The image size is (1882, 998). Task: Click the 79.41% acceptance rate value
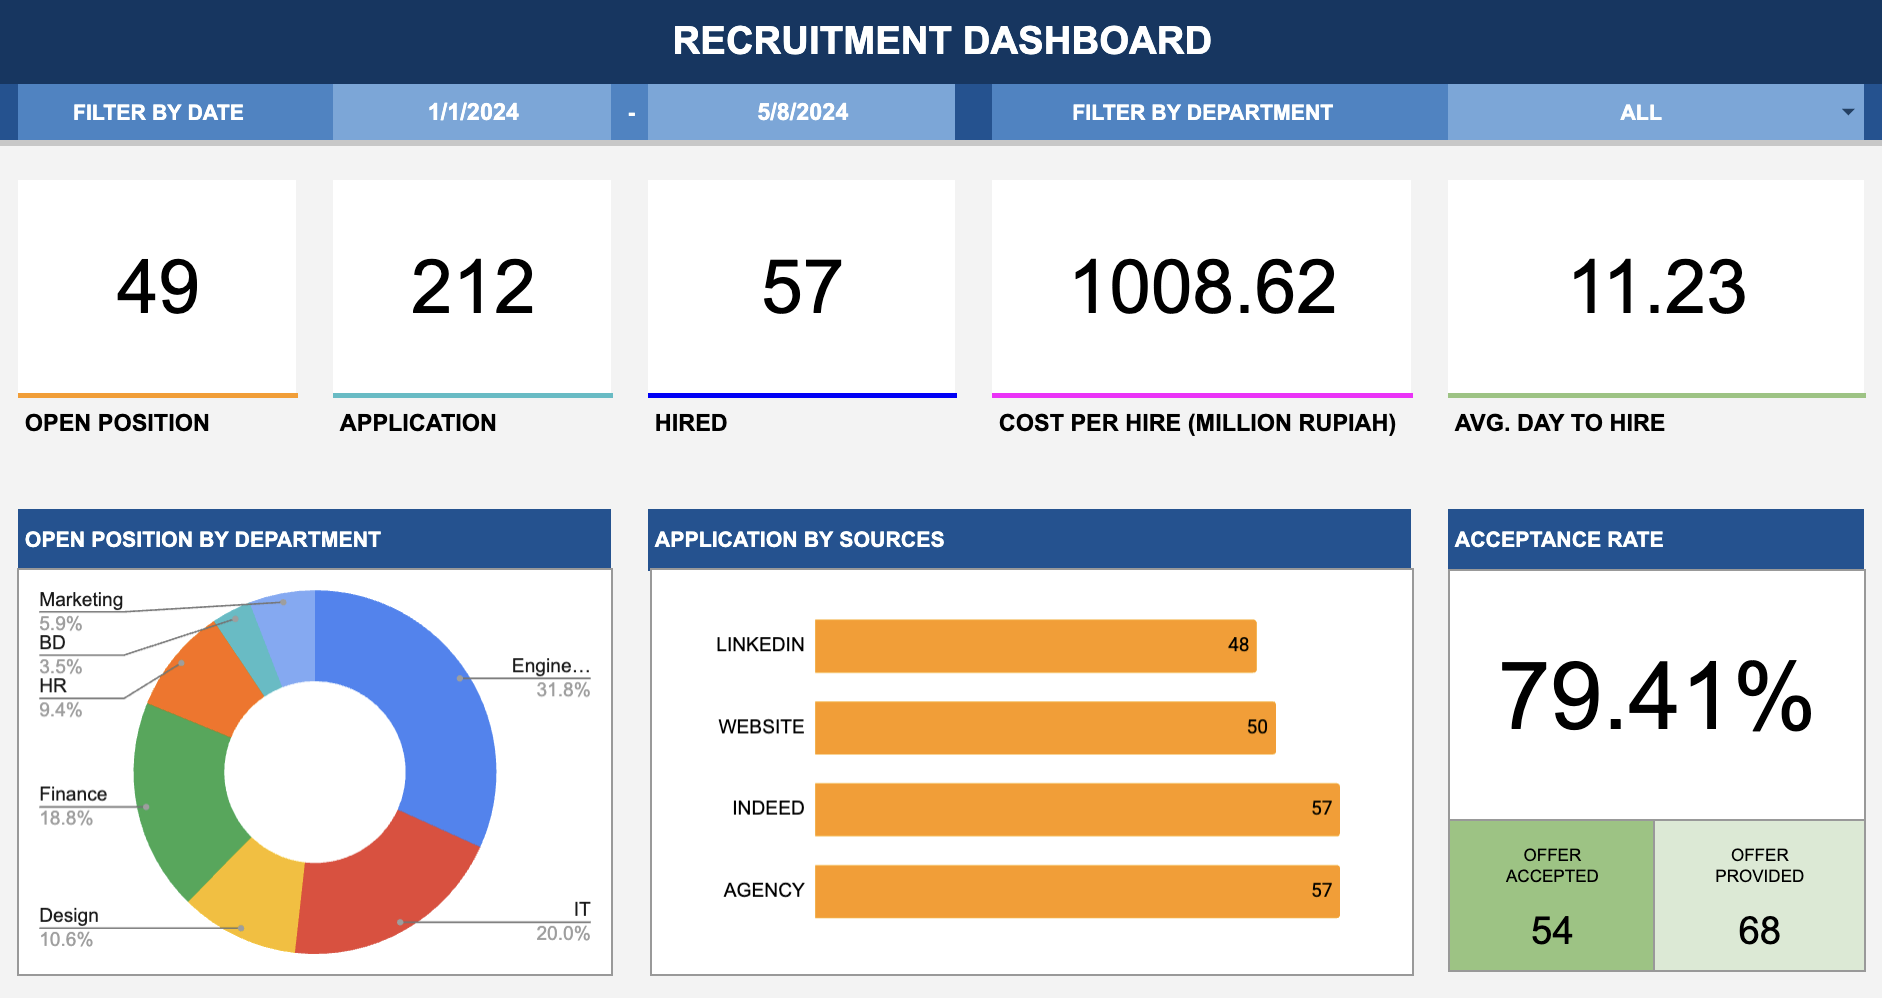pyautogui.click(x=1656, y=696)
